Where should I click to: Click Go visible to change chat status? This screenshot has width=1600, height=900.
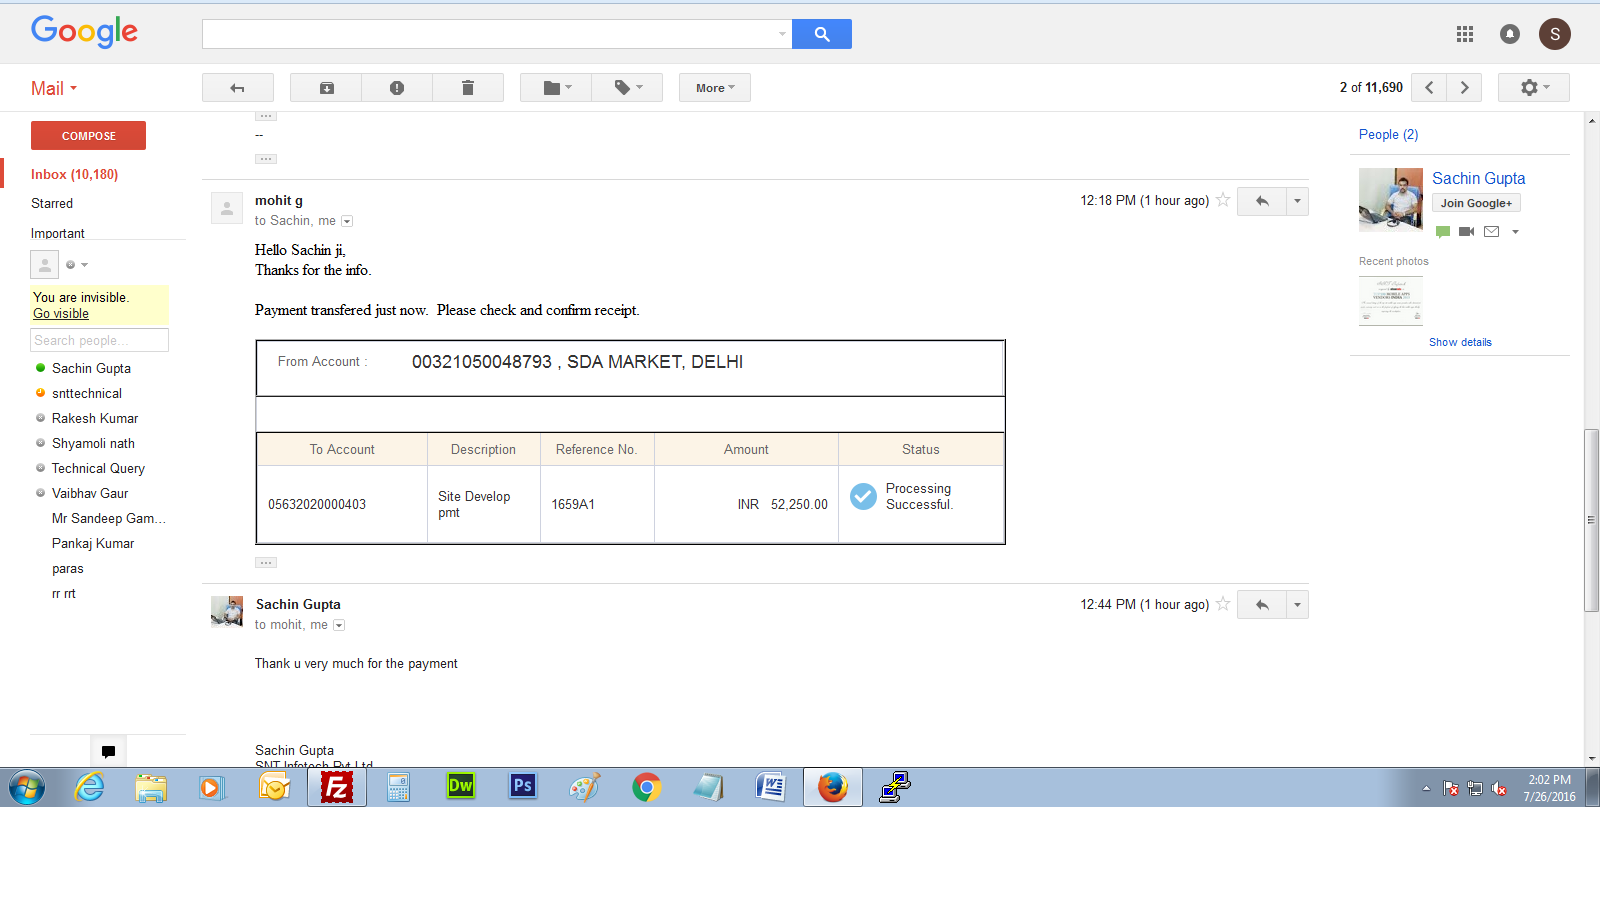click(61, 314)
